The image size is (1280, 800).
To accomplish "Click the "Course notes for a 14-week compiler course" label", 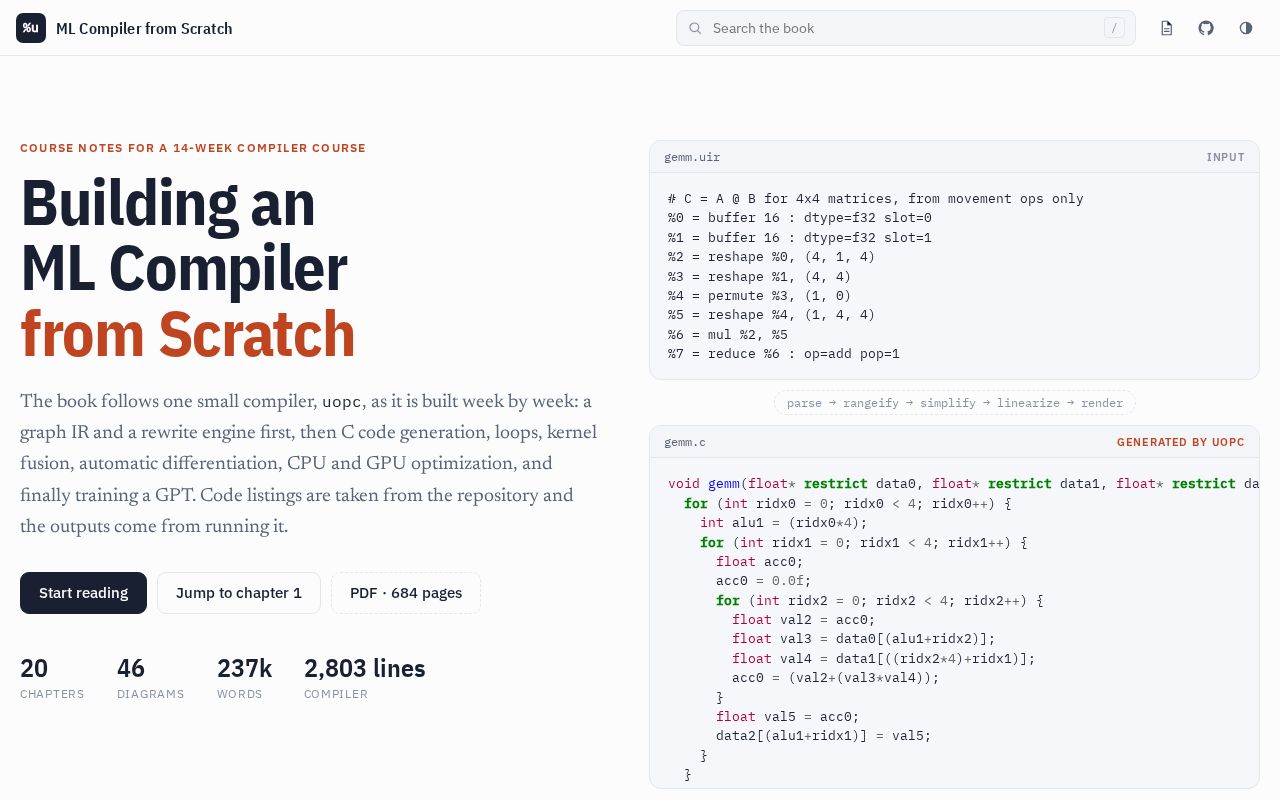I will tap(193, 148).
